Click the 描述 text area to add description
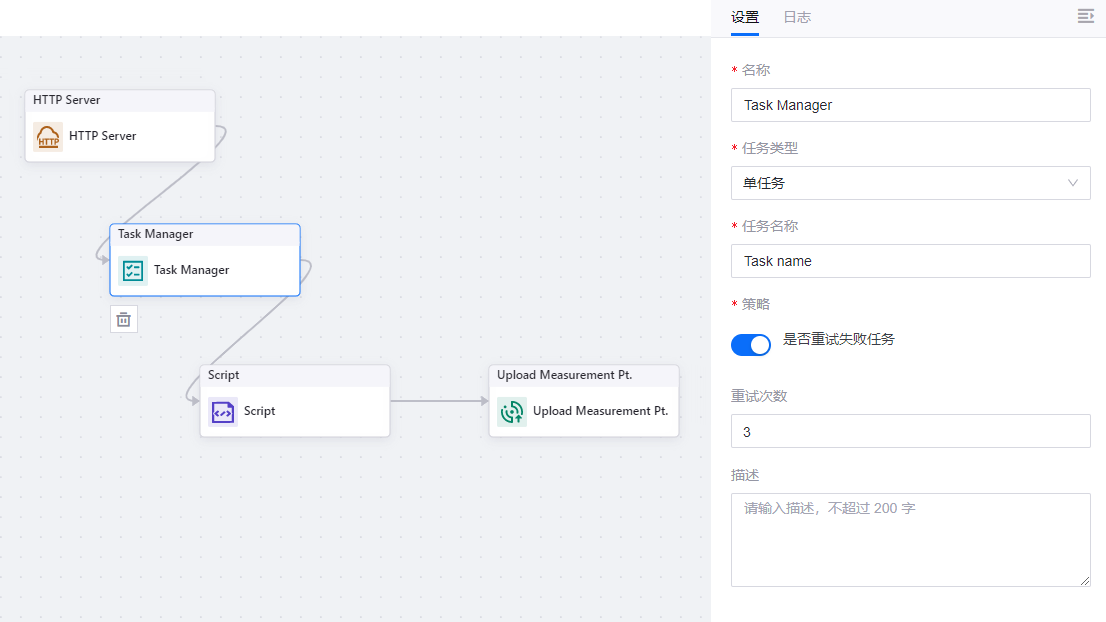The height and width of the screenshot is (622, 1106). [910, 540]
